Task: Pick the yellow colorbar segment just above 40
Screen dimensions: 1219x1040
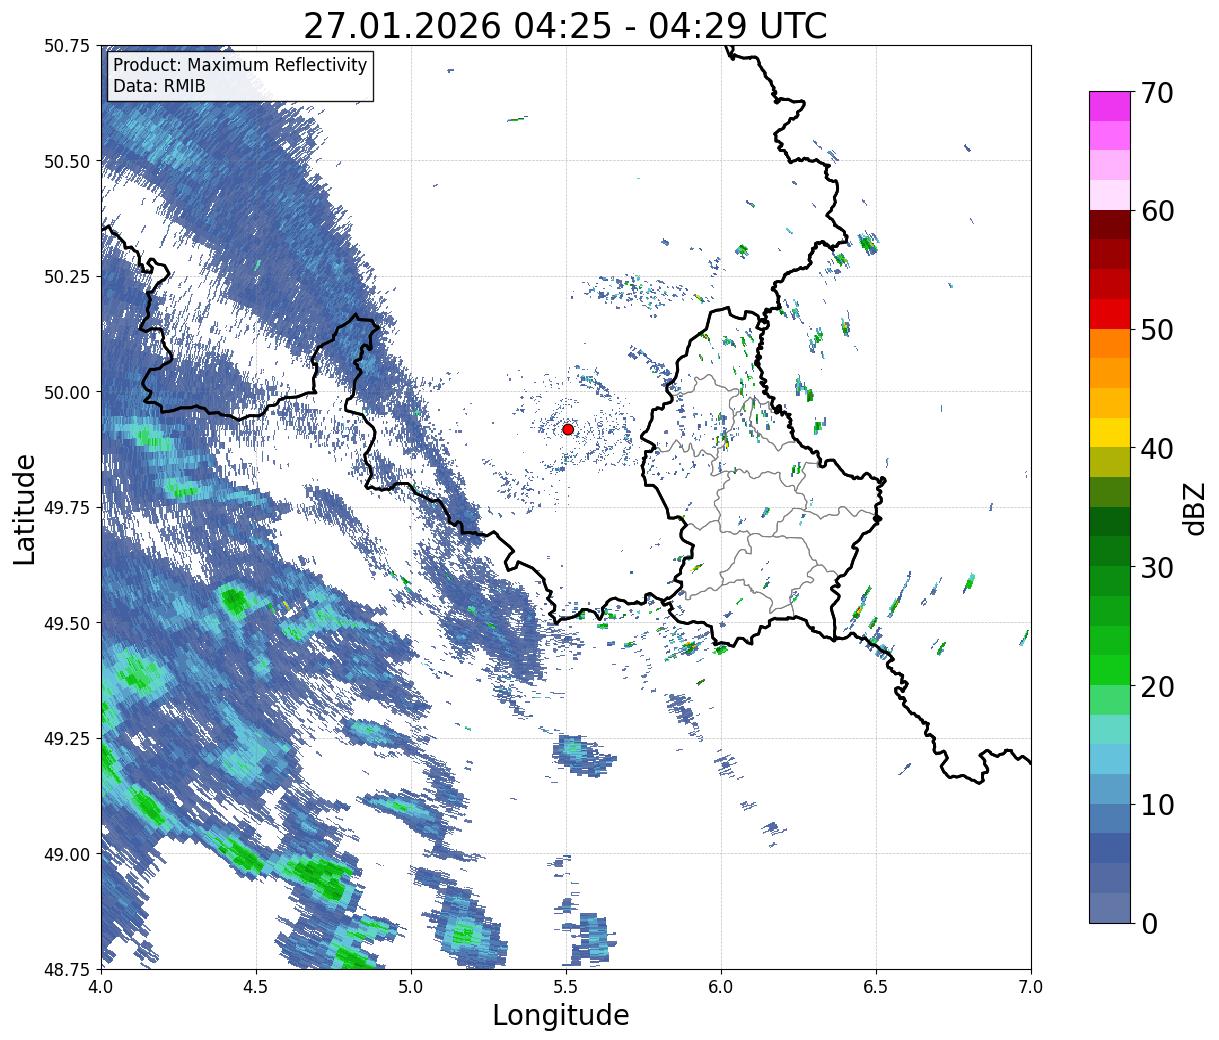Action: pyautogui.click(x=1110, y=432)
